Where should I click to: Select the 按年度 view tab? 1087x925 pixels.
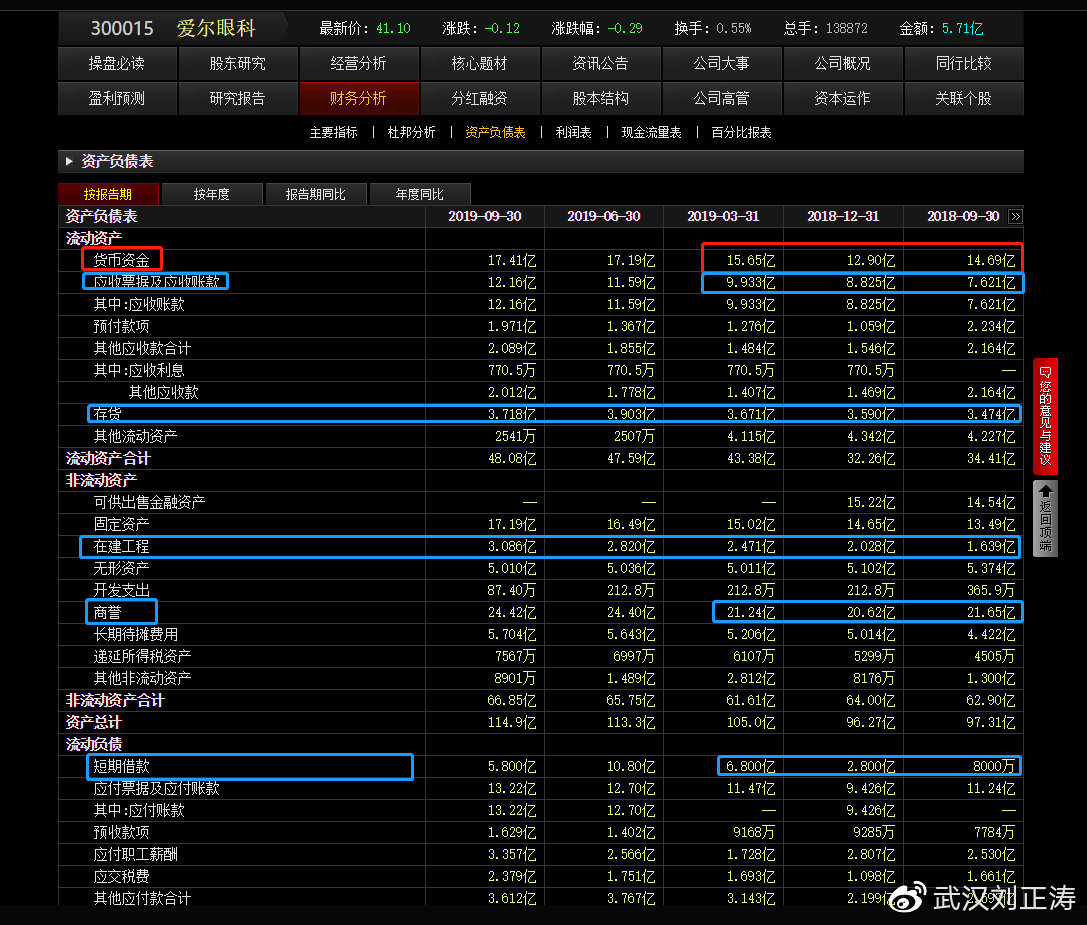(211, 194)
